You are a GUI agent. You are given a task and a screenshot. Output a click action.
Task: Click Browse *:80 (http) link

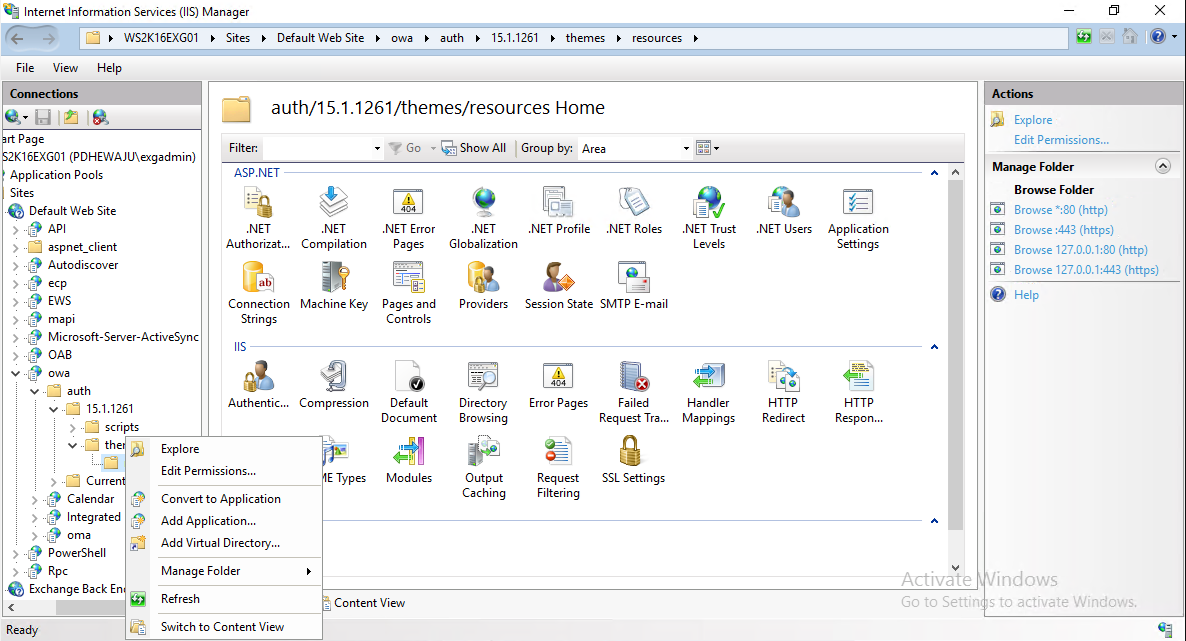(x=1060, y=210)
